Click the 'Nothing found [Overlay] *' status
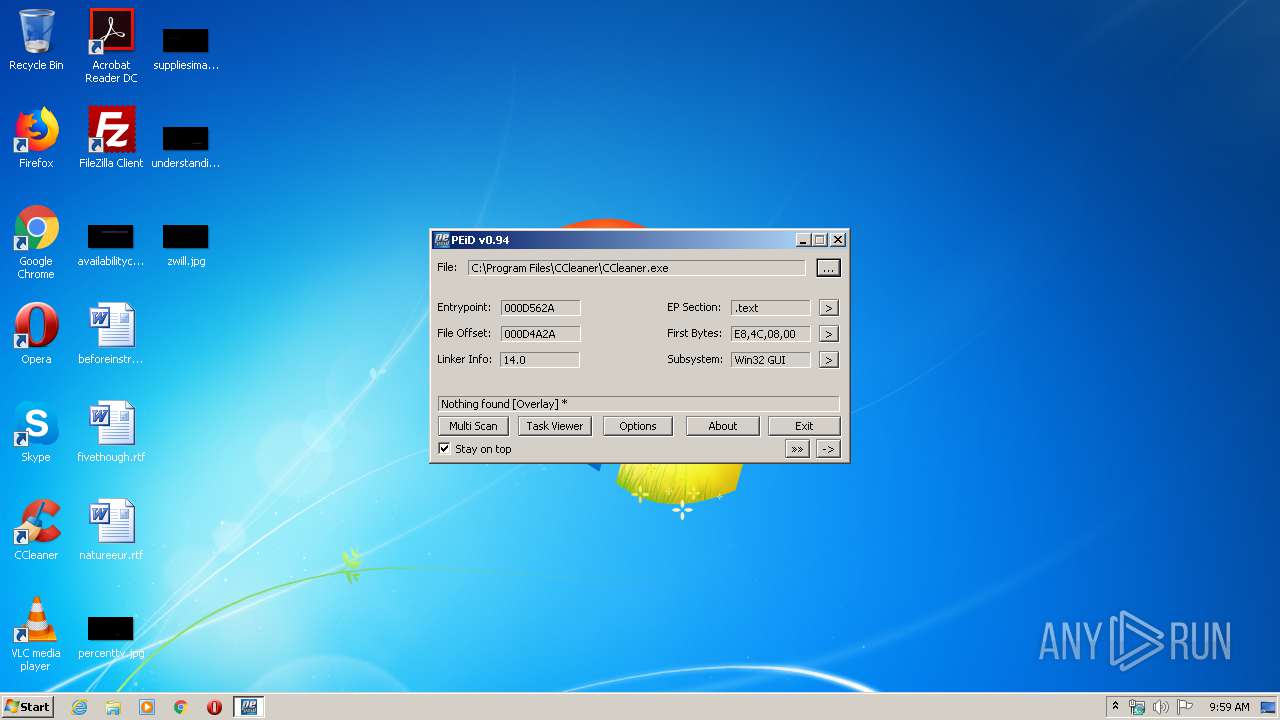This screenshot has width=1280, height=720. coord(638,404)
